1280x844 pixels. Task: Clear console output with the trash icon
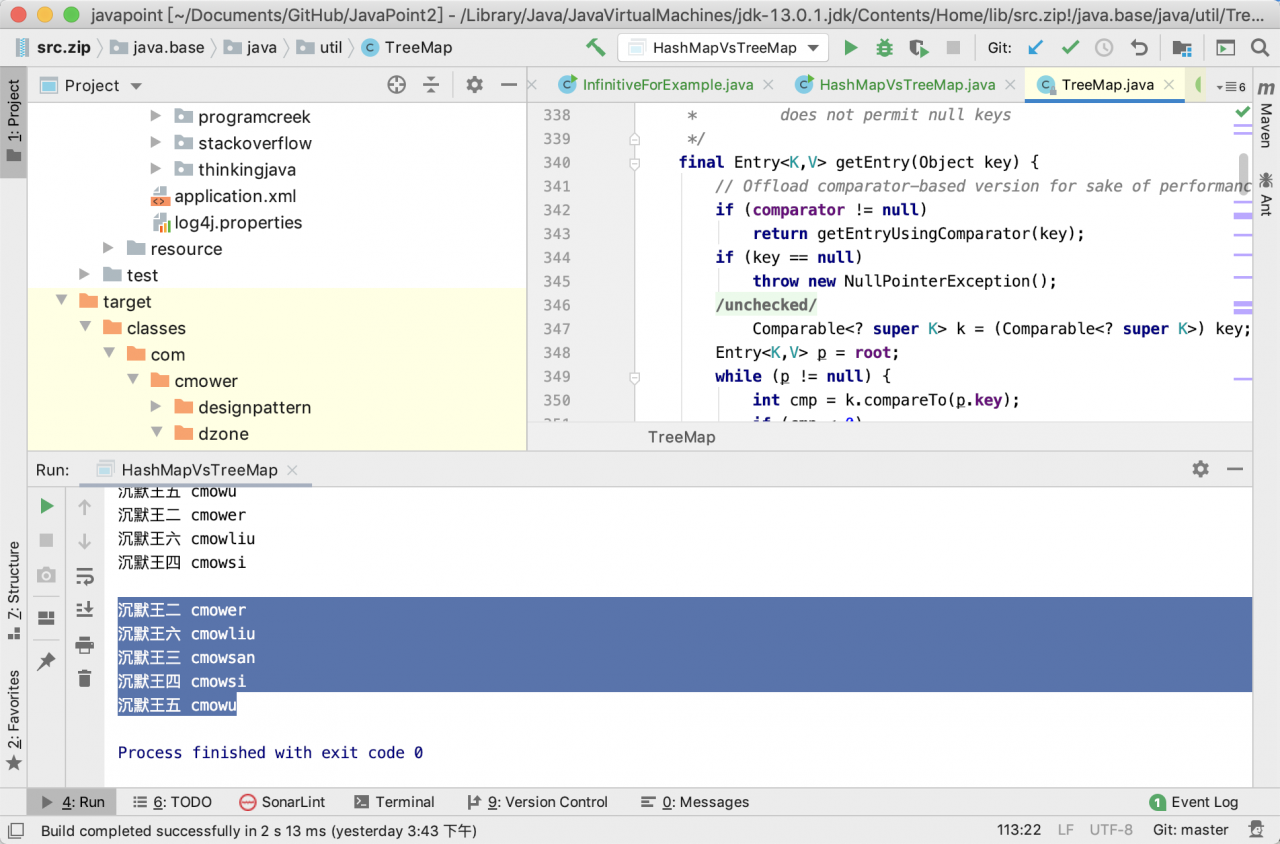[x=85, y=678]
